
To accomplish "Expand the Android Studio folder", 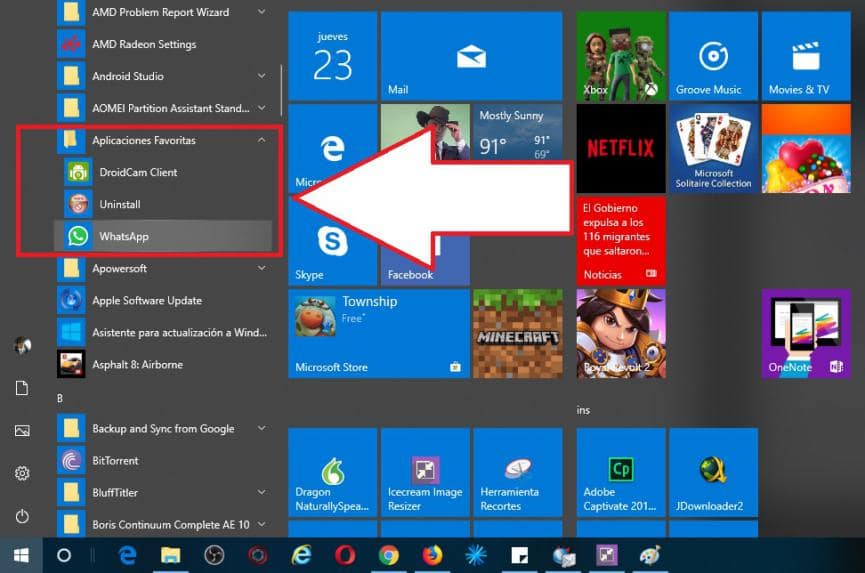I will 261,76.
